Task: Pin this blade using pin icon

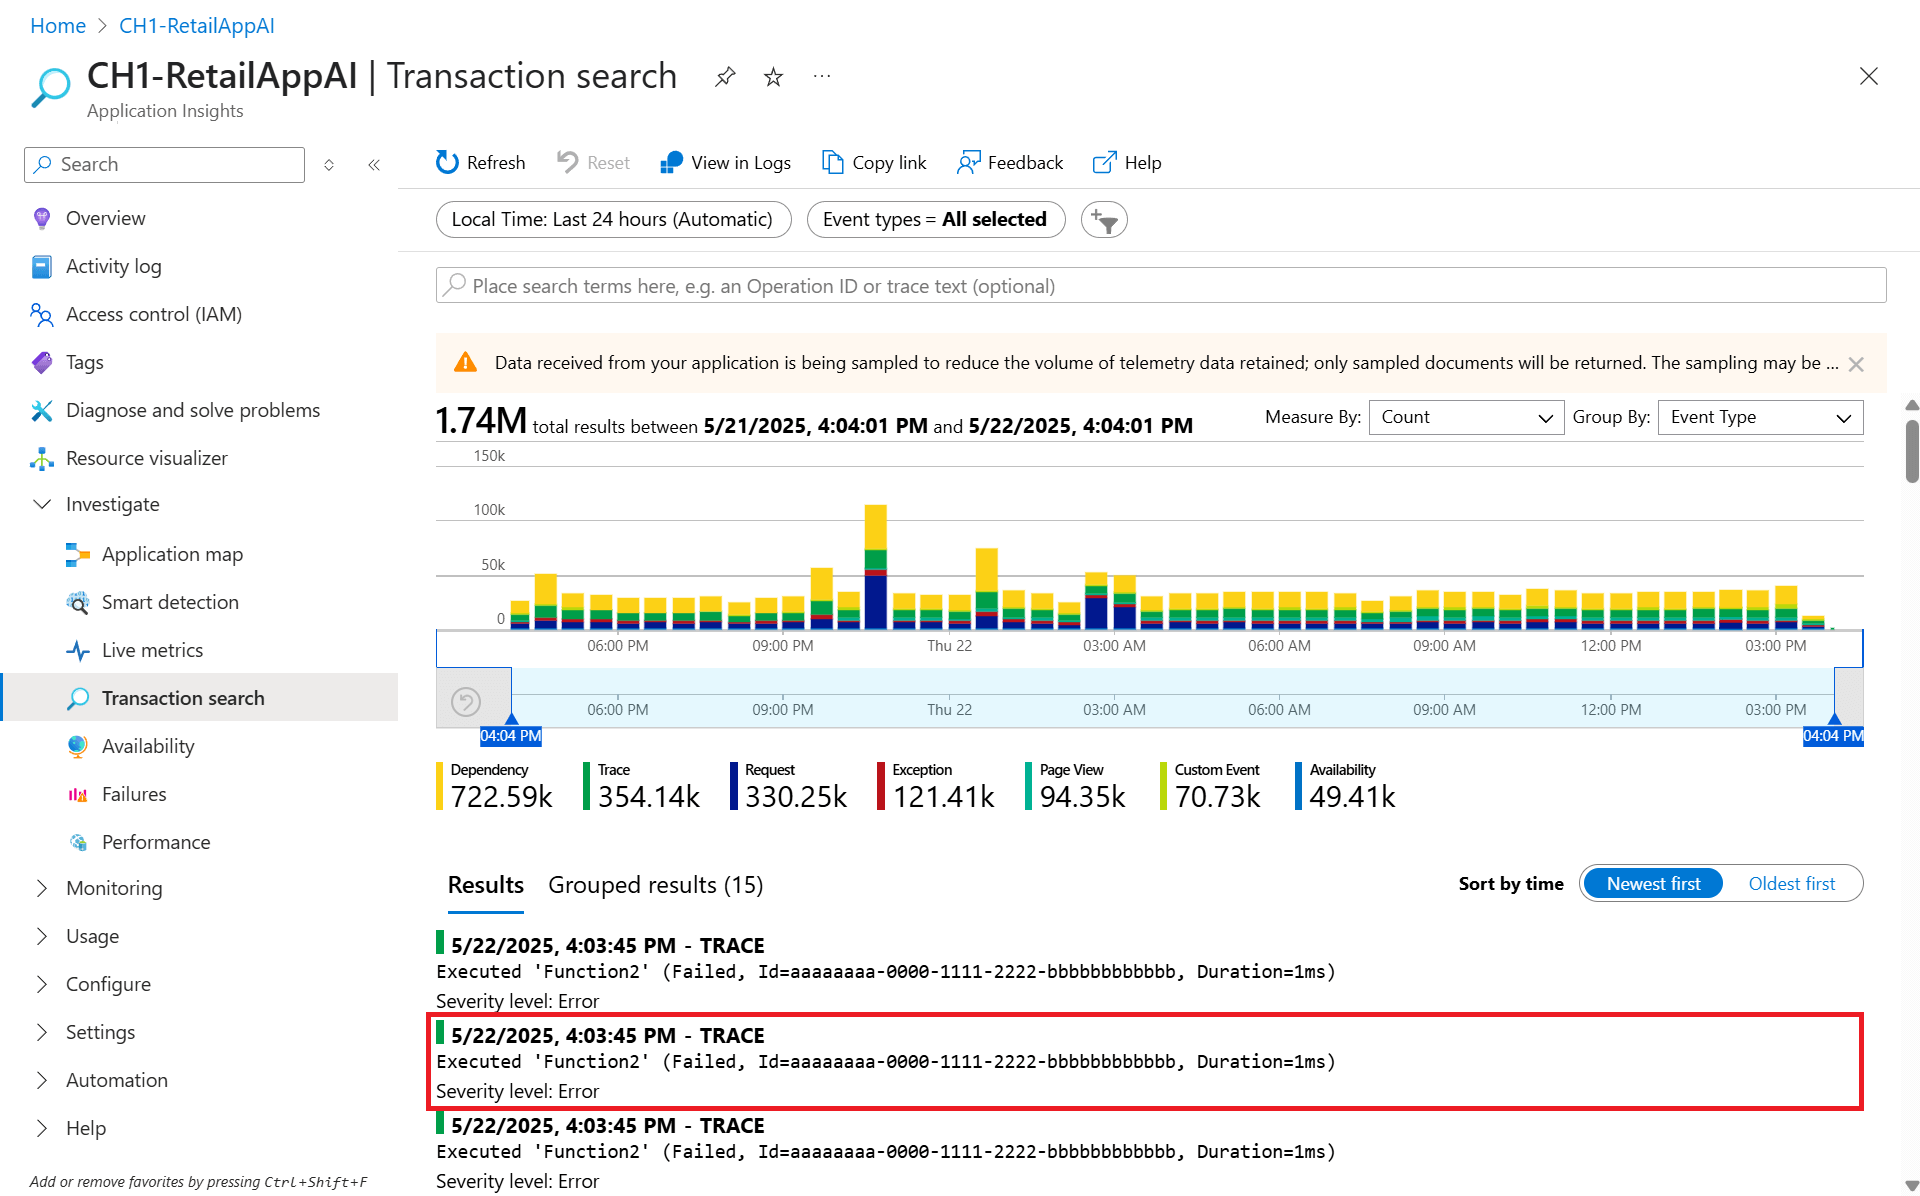Action: point(725,76)
